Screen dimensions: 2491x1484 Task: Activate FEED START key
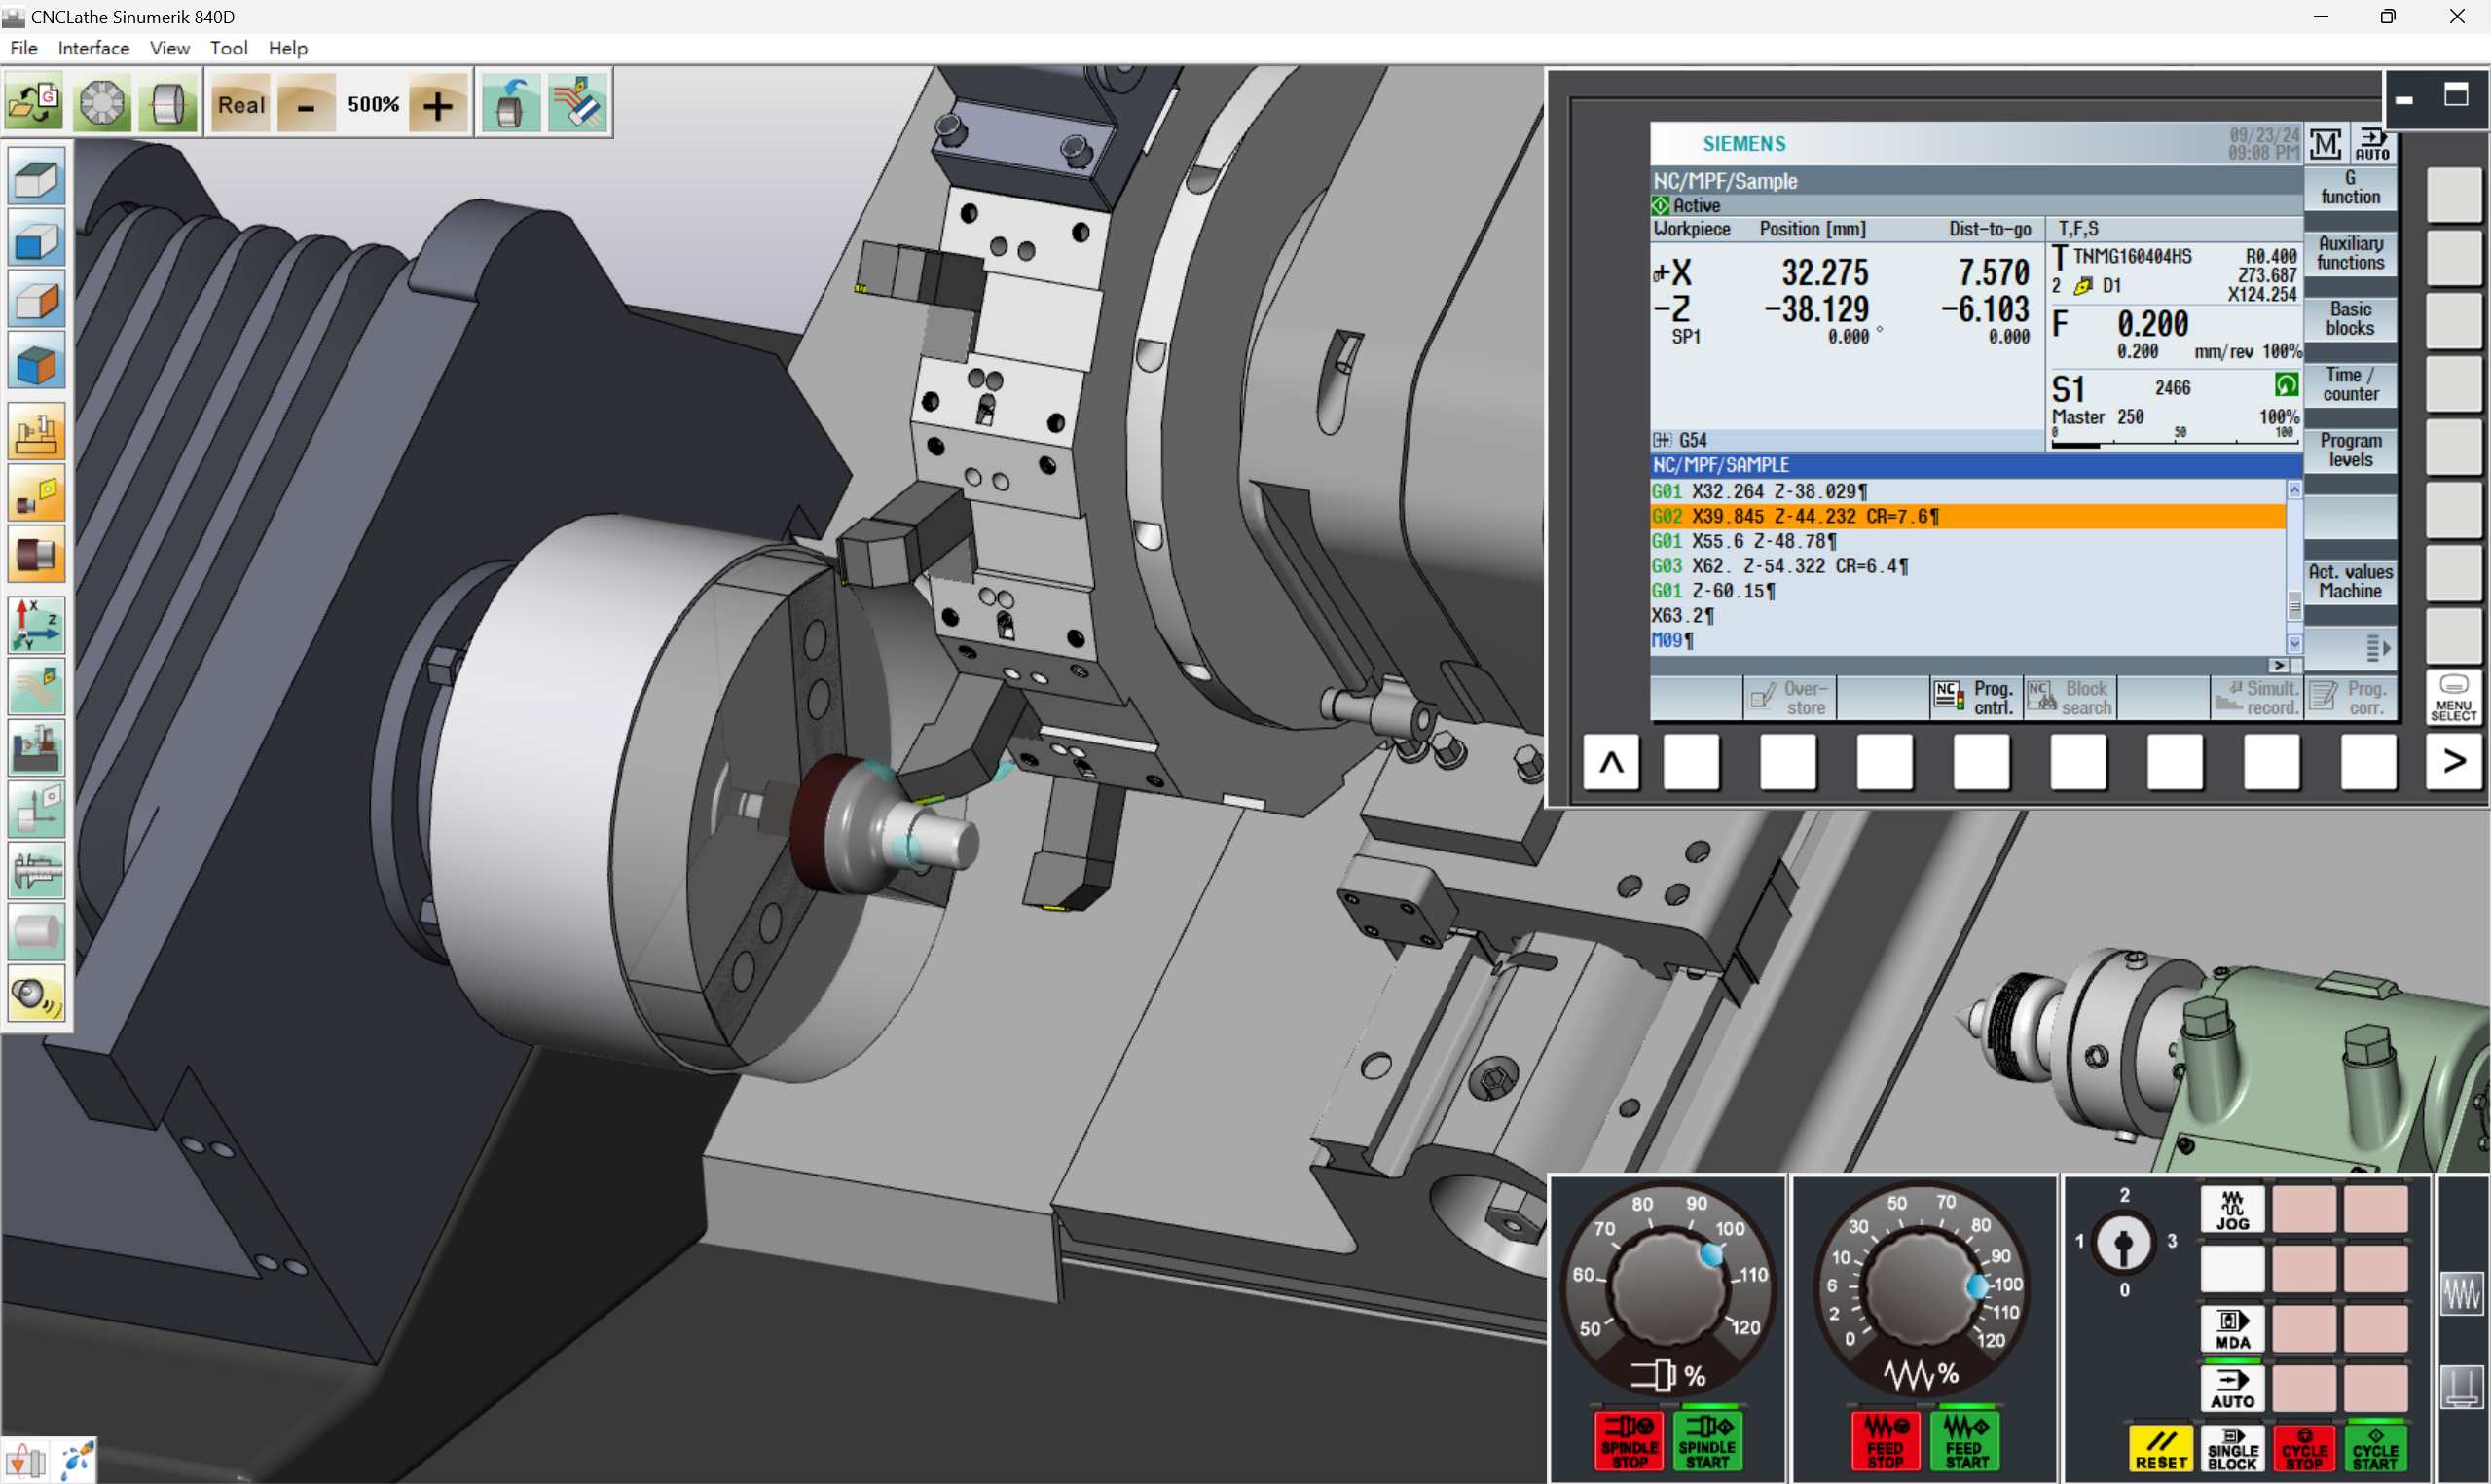[1966, 1440]
